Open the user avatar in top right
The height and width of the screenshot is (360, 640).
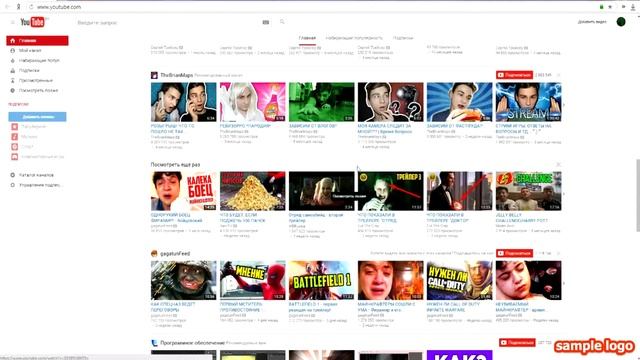point(621,22)
